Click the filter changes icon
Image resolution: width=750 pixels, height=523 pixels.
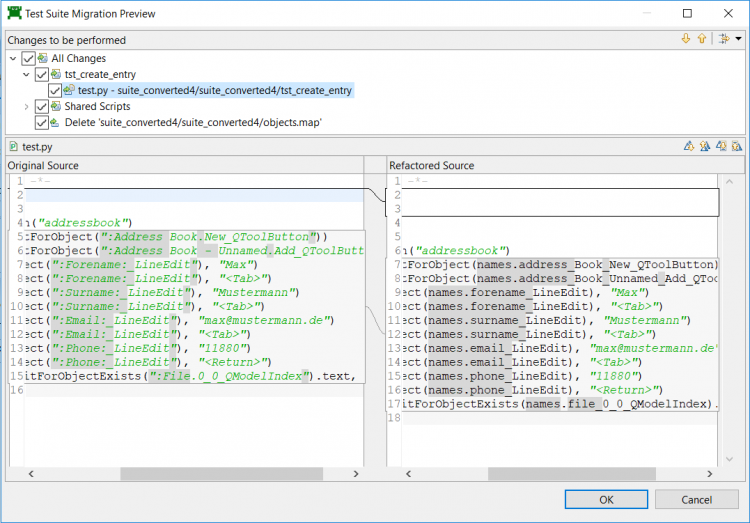722,39
